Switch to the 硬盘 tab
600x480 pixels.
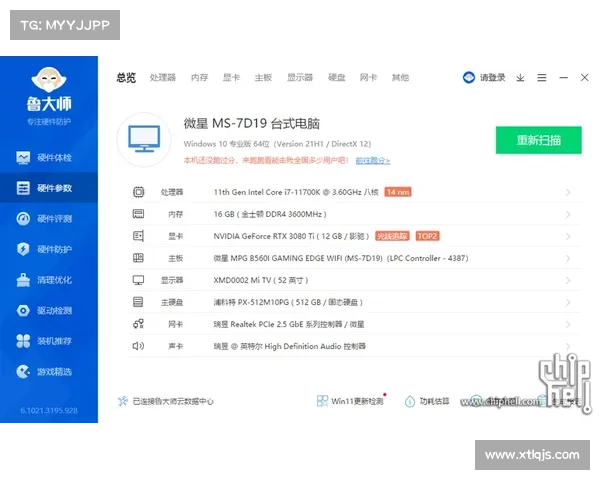(337, 78)
